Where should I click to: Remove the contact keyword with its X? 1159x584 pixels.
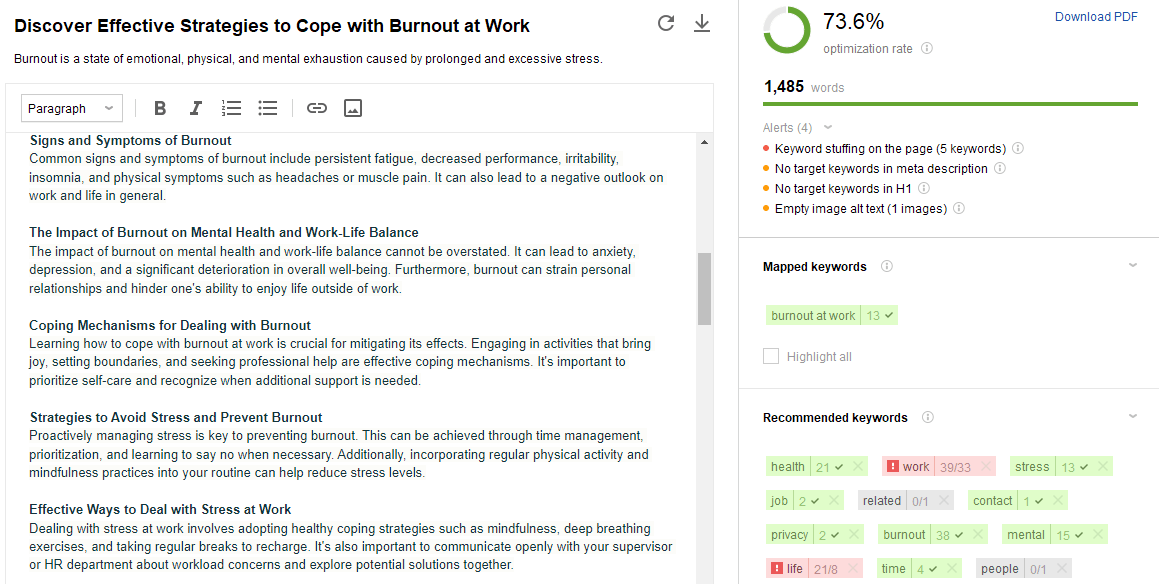[x=1058, y=500]
